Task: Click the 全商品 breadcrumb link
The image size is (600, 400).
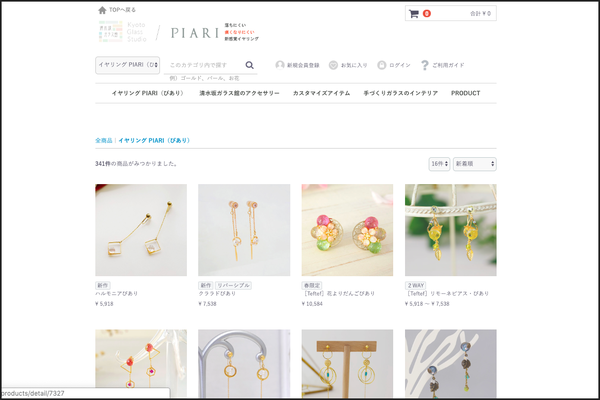Action: point(104,140)
